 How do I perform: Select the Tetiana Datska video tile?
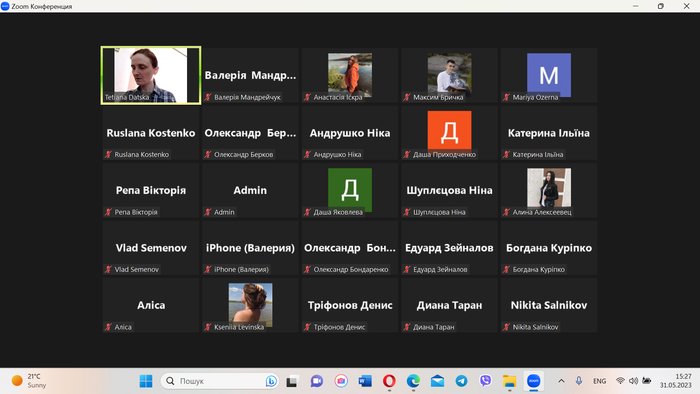pos(151,75)
